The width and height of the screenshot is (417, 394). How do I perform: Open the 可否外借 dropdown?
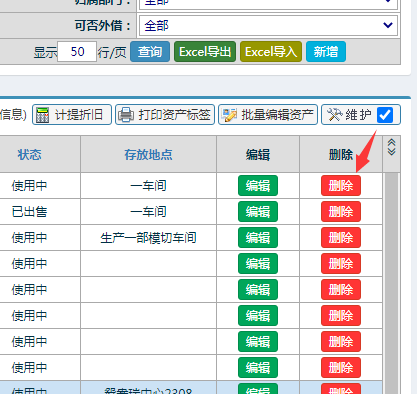(x=268, y=25)
